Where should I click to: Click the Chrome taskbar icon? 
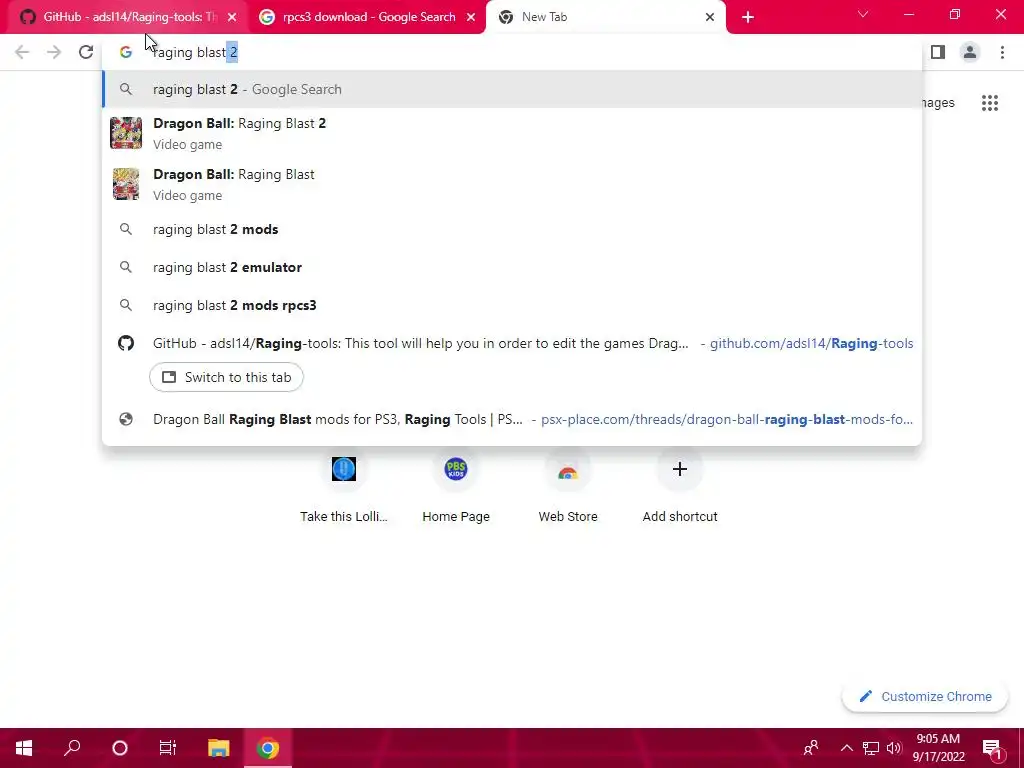(x=267, y=748)
